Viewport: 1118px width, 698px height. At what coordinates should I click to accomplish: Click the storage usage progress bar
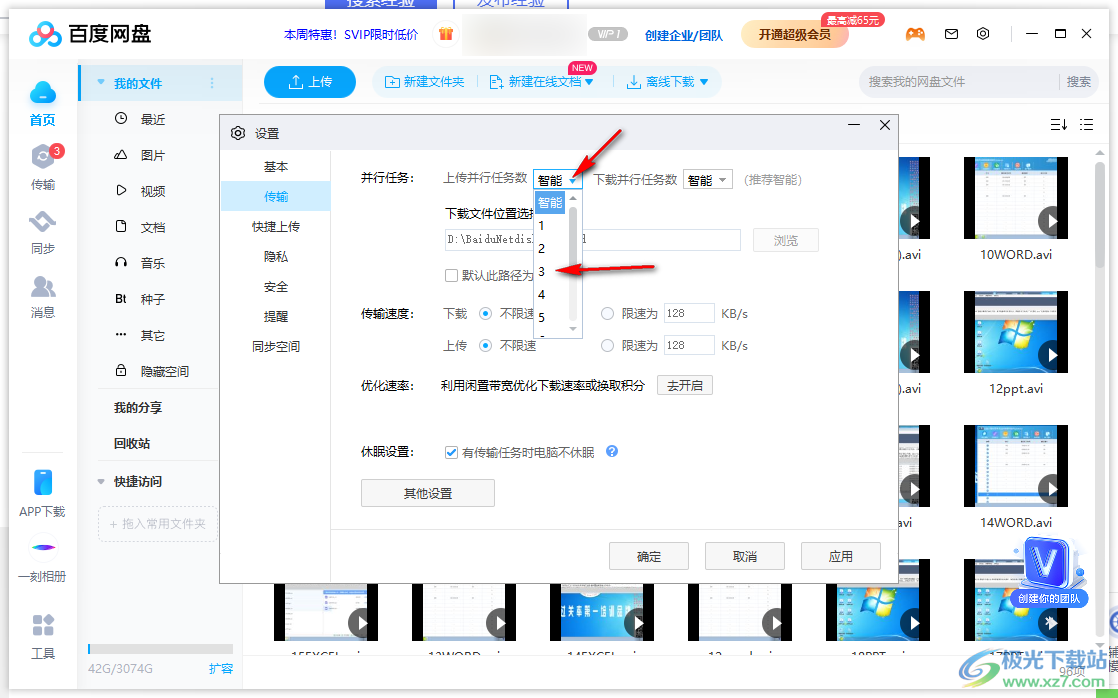coord(160,649)
